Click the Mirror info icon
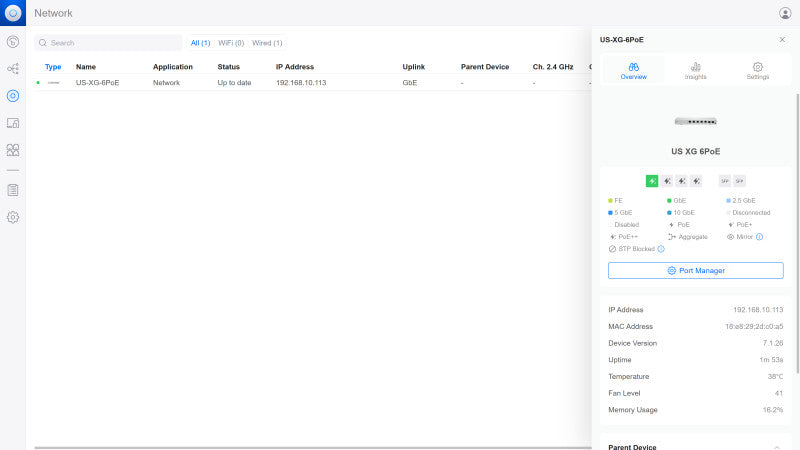Screen dimensions: 800x450 pos(759,237)
